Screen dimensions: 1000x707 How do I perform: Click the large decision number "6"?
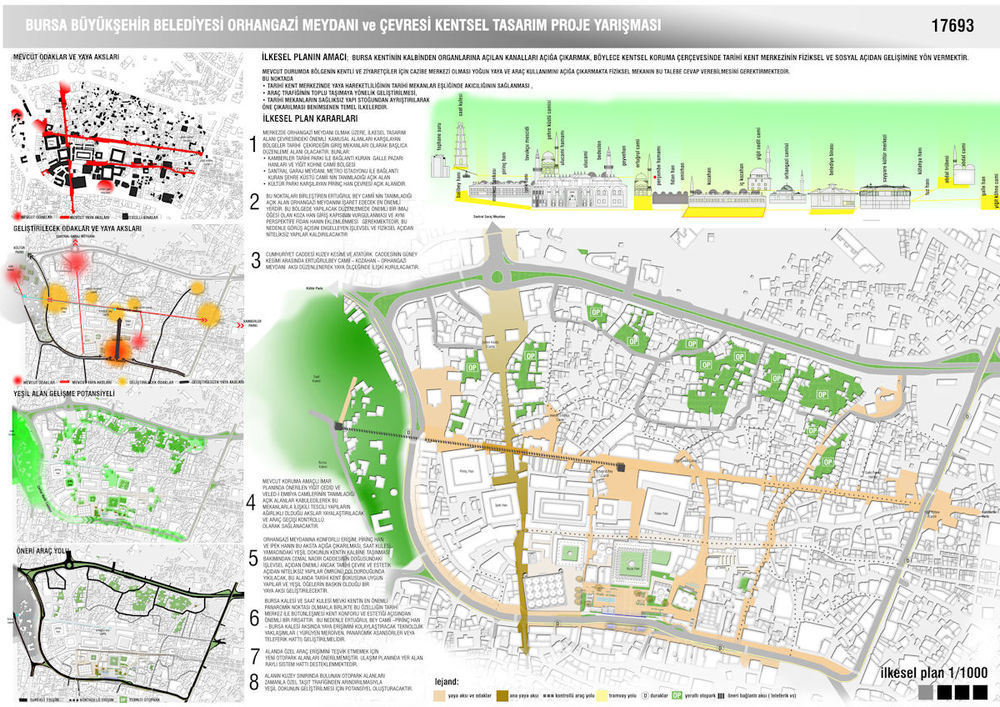coord(254,616)
